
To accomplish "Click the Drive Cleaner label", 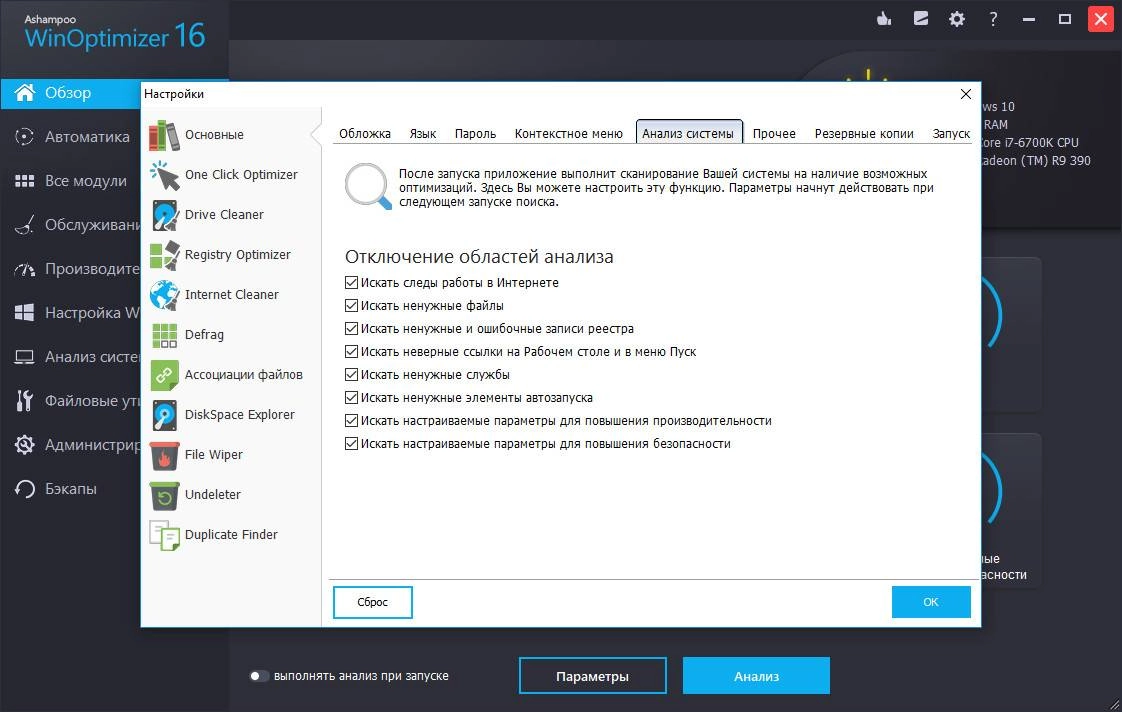I will tap(224, 215).
